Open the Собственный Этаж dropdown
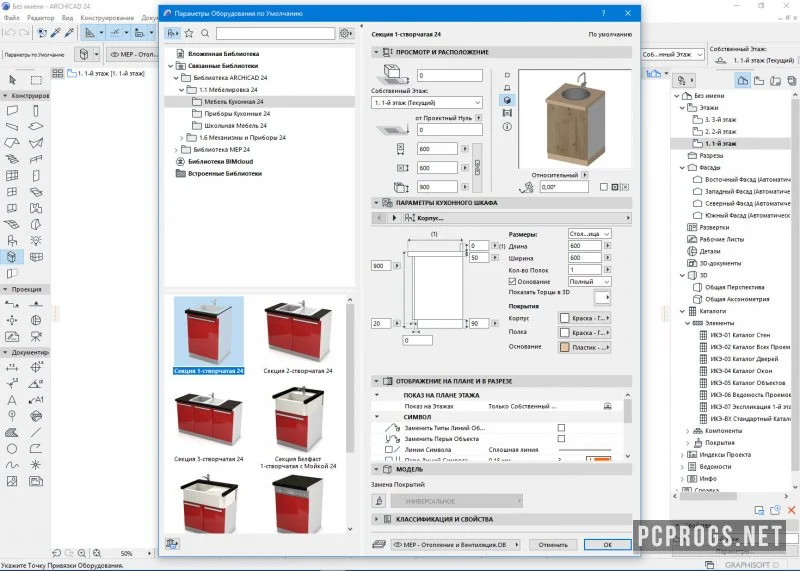The width and height of the screenshot is (800, 571). (427, 103)
